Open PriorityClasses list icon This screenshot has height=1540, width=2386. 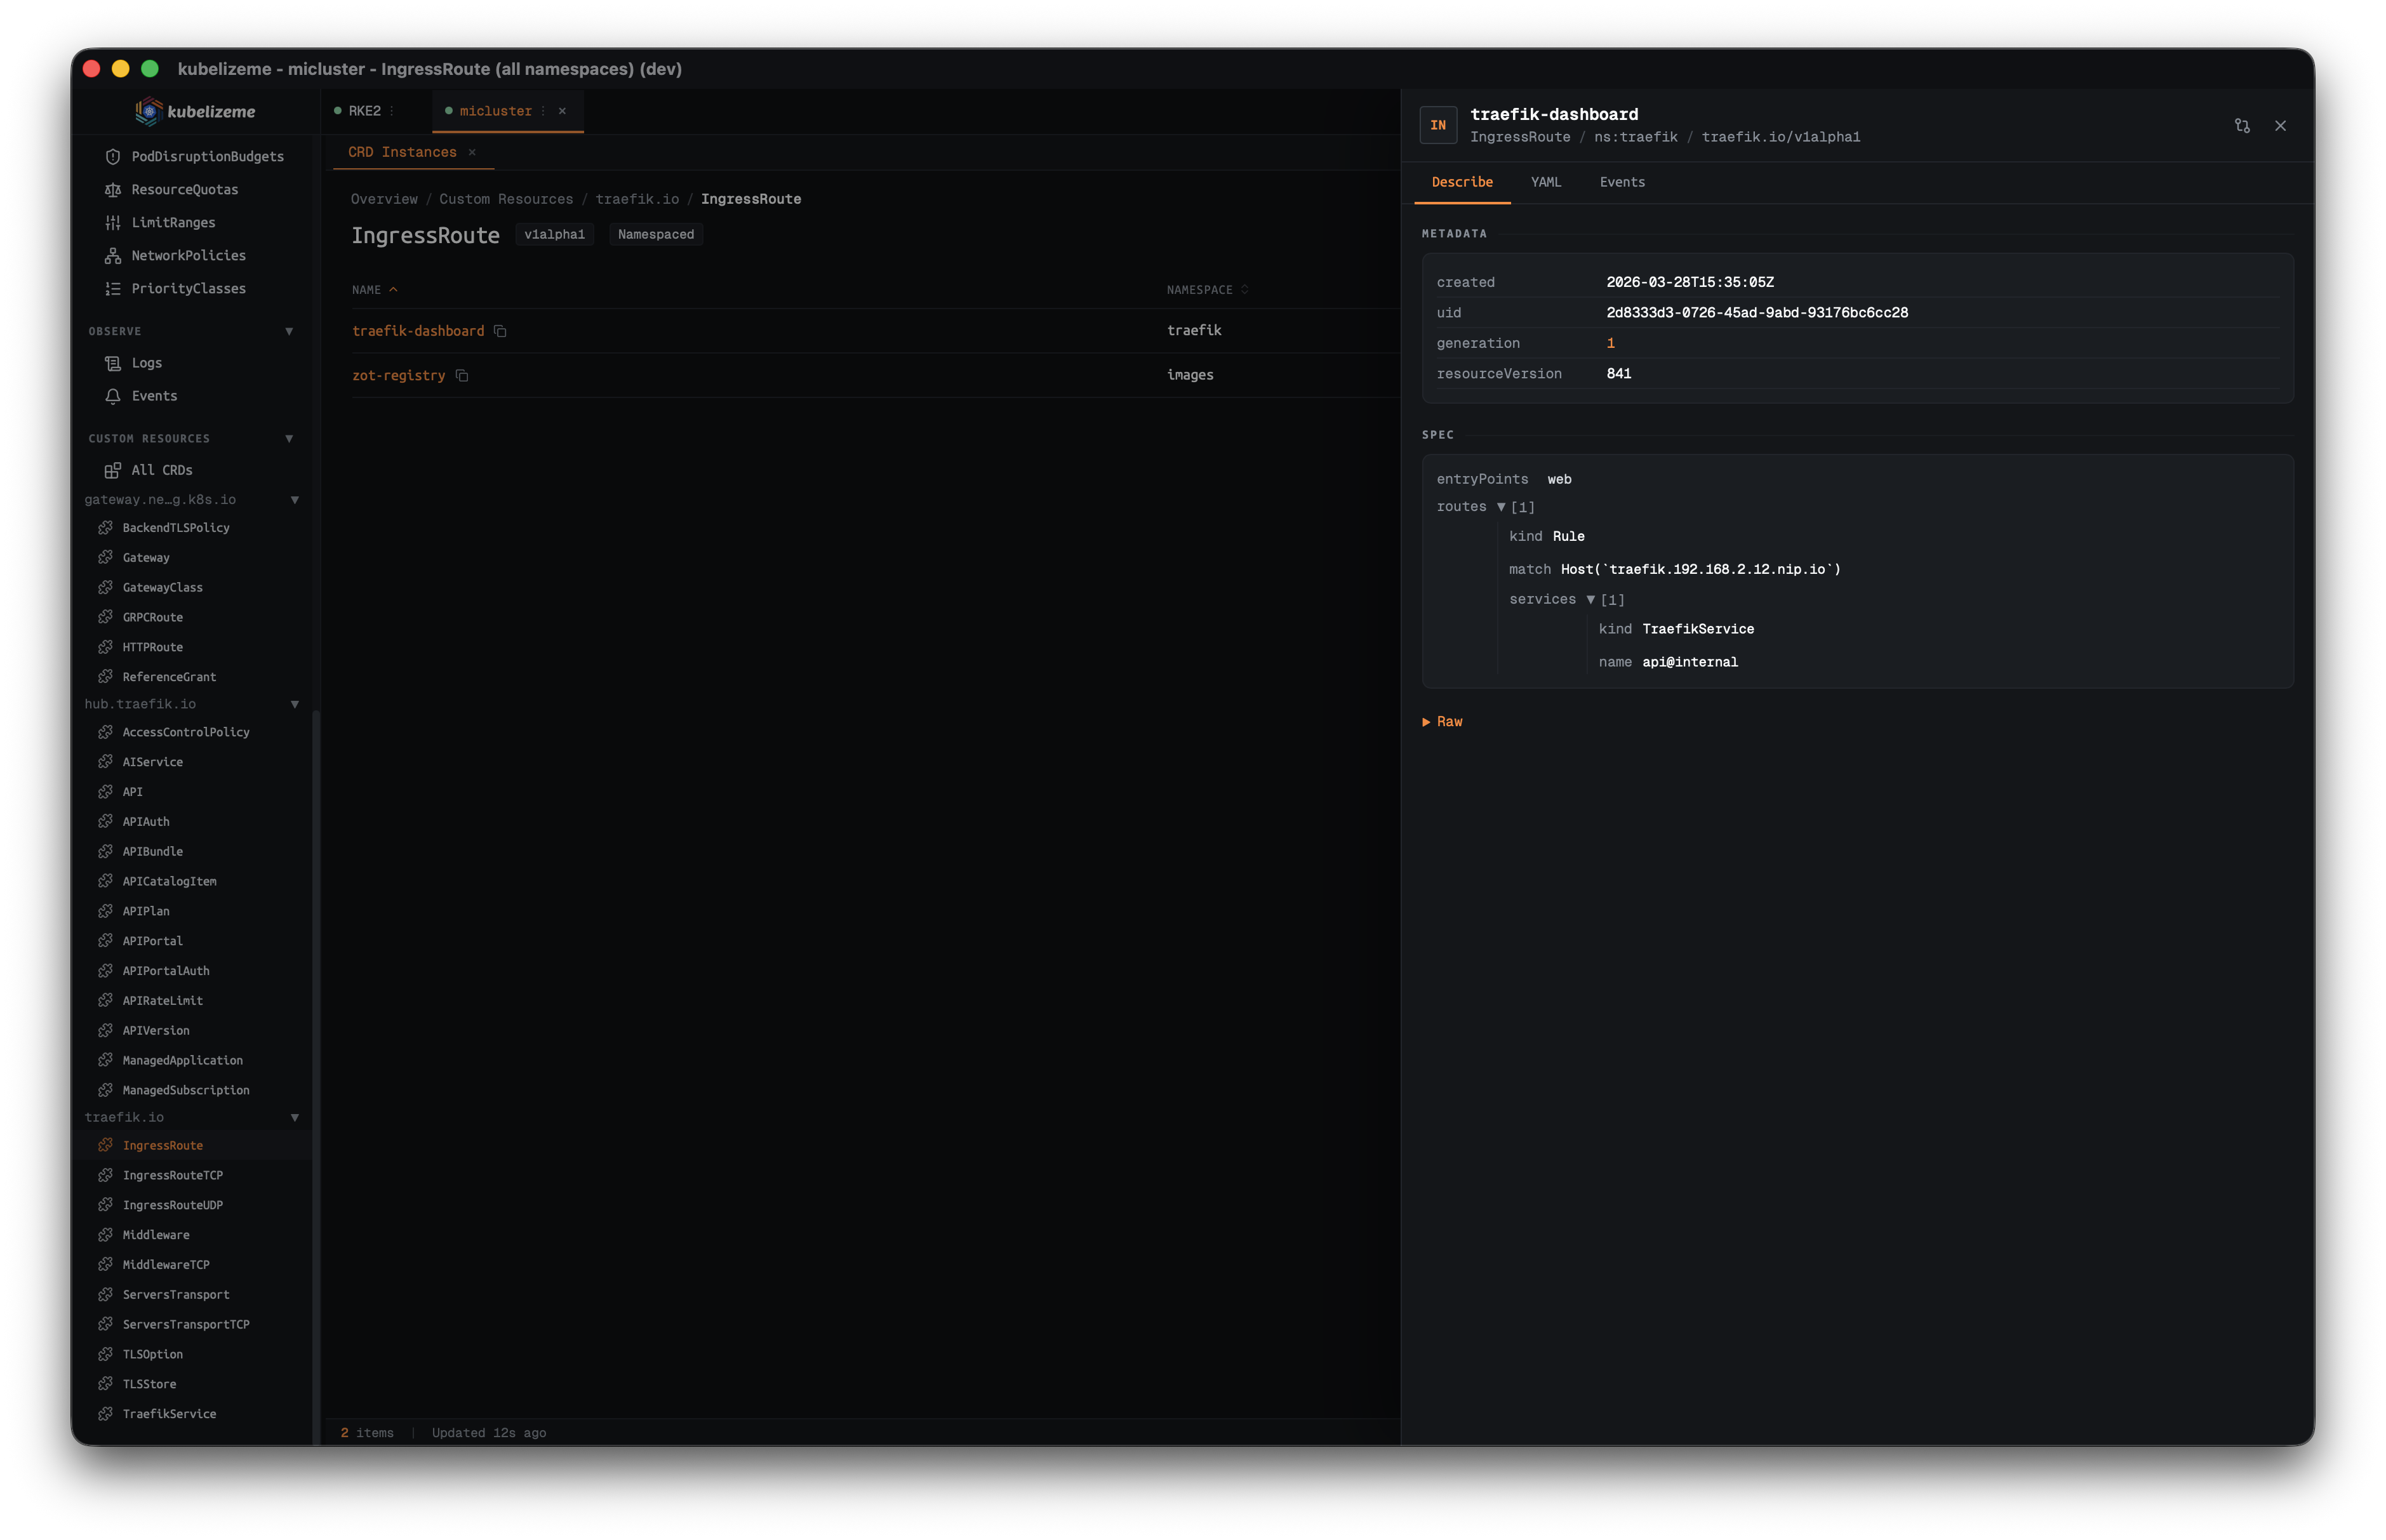tap(113, 289)
